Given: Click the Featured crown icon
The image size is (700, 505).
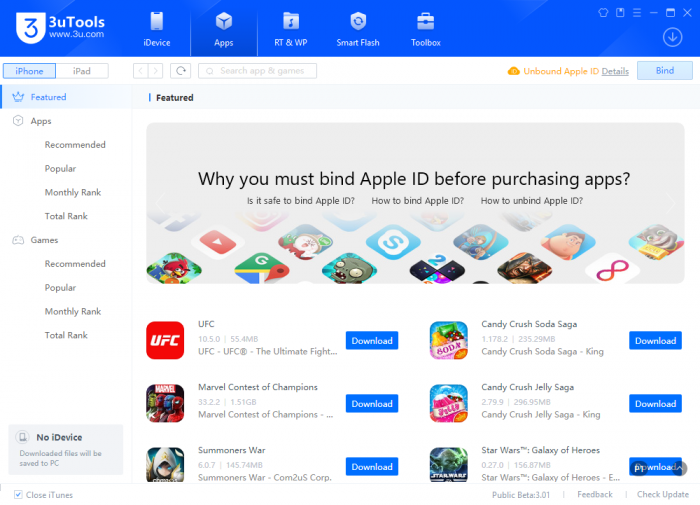Looking at the screenshot, I should pyautogui.click(x=18, y=97).
